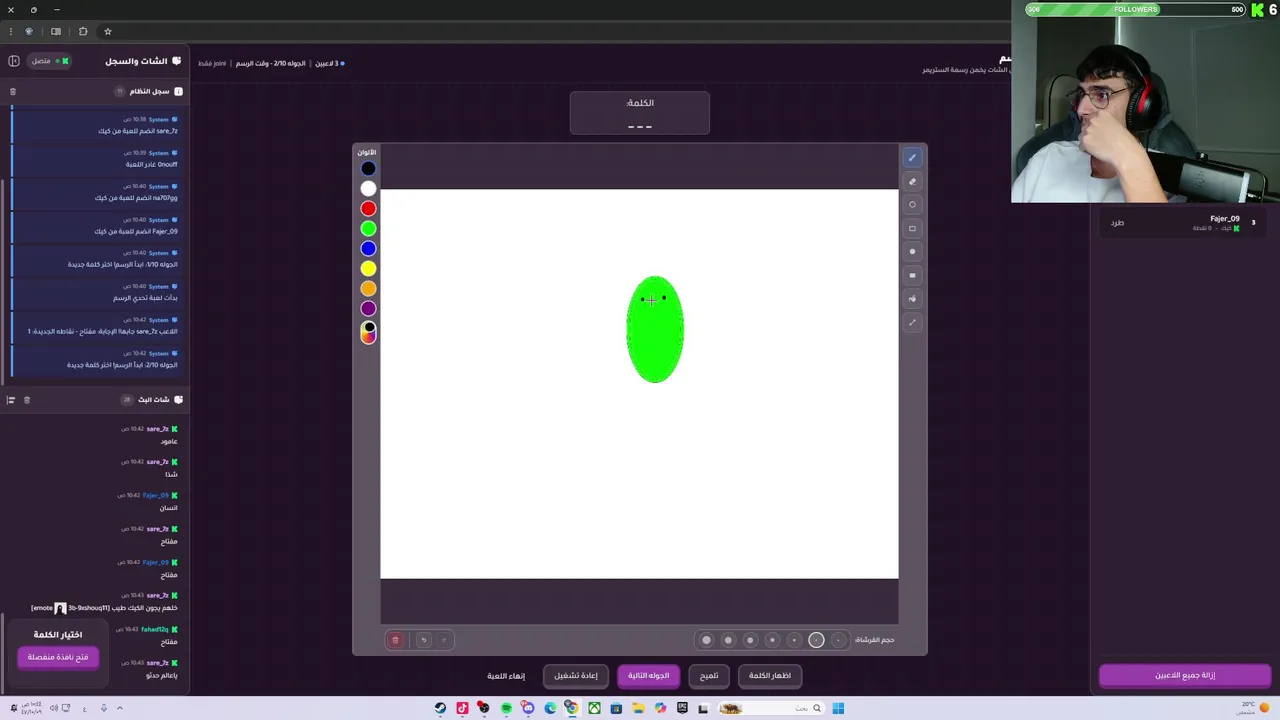Screen dimensions: 1280x720
Task: Click player name Fajer_09 in players list
Action: point(1225,218)
